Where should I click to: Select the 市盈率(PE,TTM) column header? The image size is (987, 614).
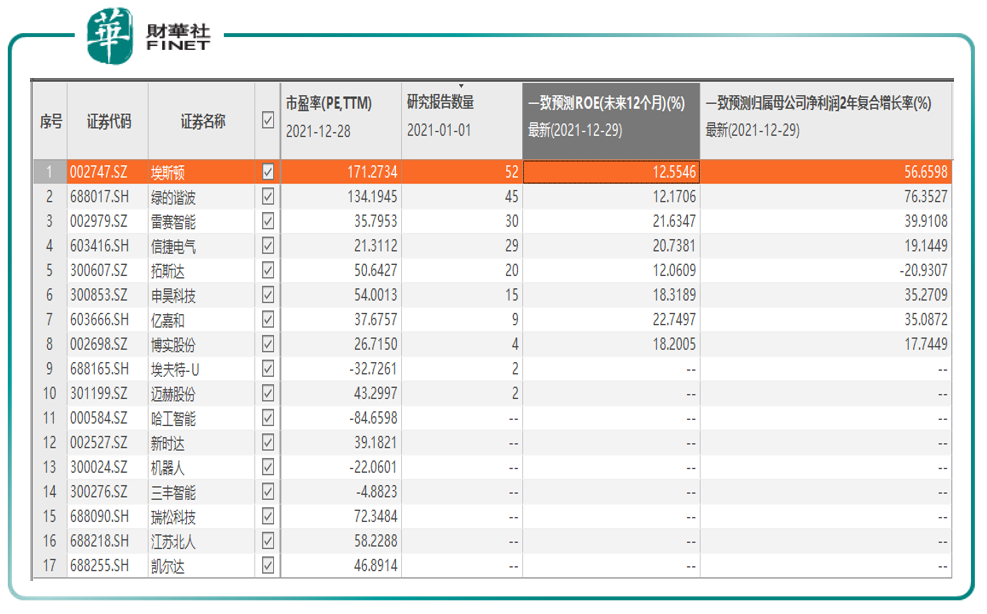tap(341, 120)
